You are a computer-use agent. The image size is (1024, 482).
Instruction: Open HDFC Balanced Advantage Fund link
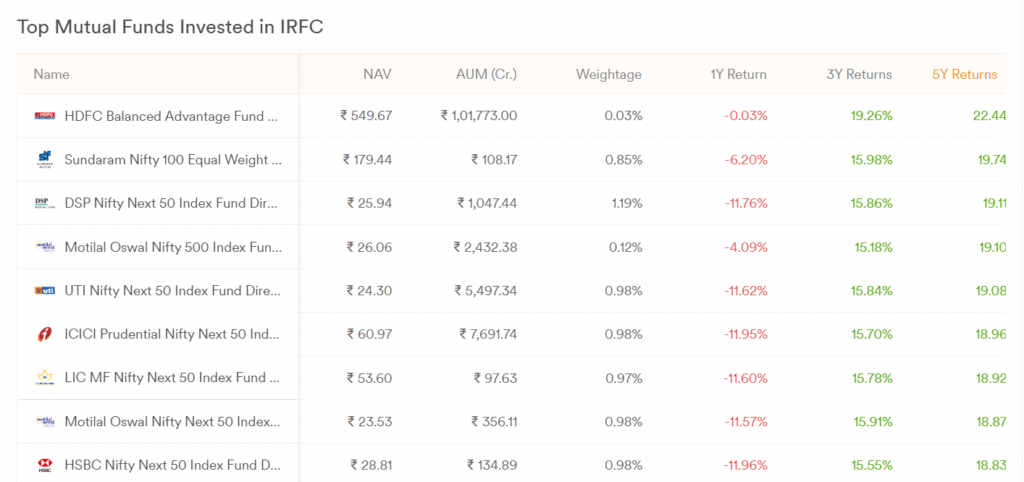(x=173, y=116)
